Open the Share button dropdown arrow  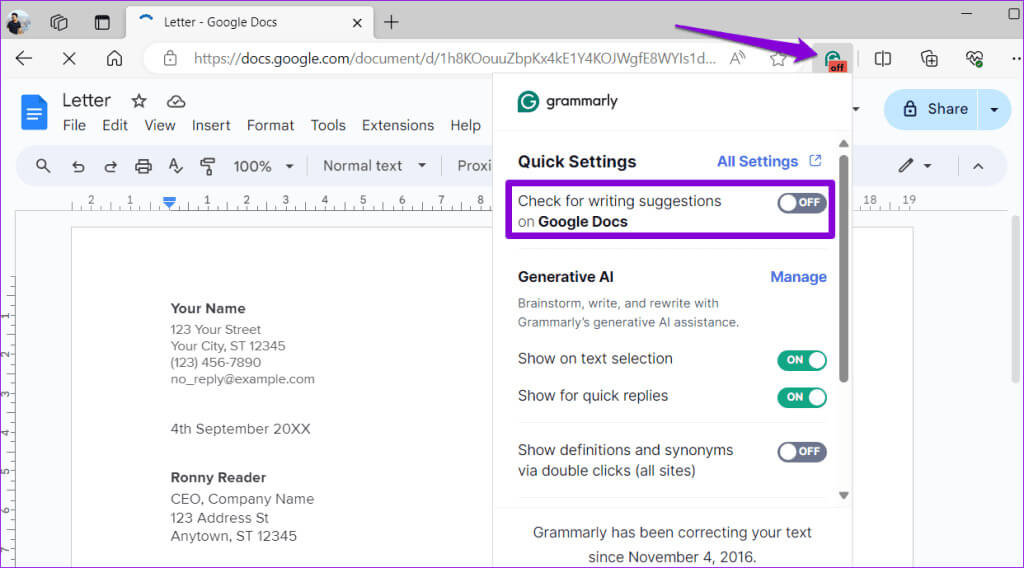[x=993, y=109]
